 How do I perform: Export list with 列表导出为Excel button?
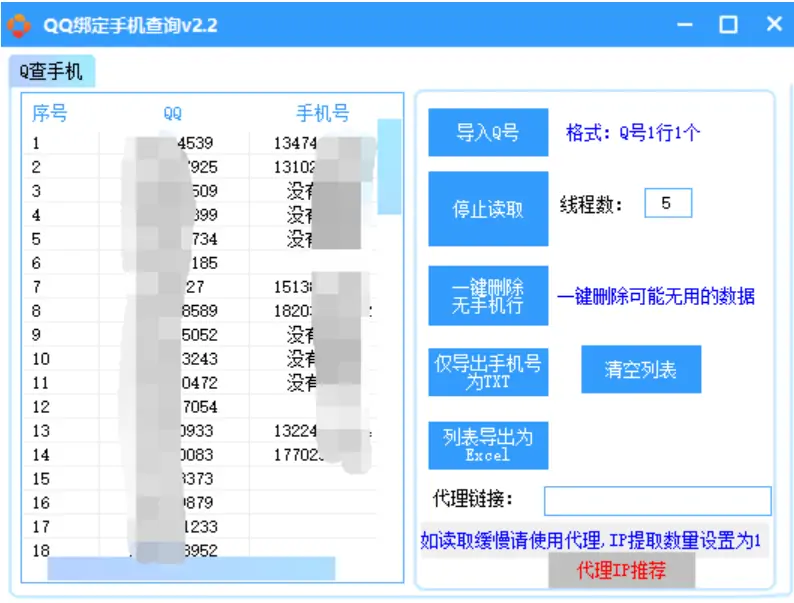(x=488, y=445)
